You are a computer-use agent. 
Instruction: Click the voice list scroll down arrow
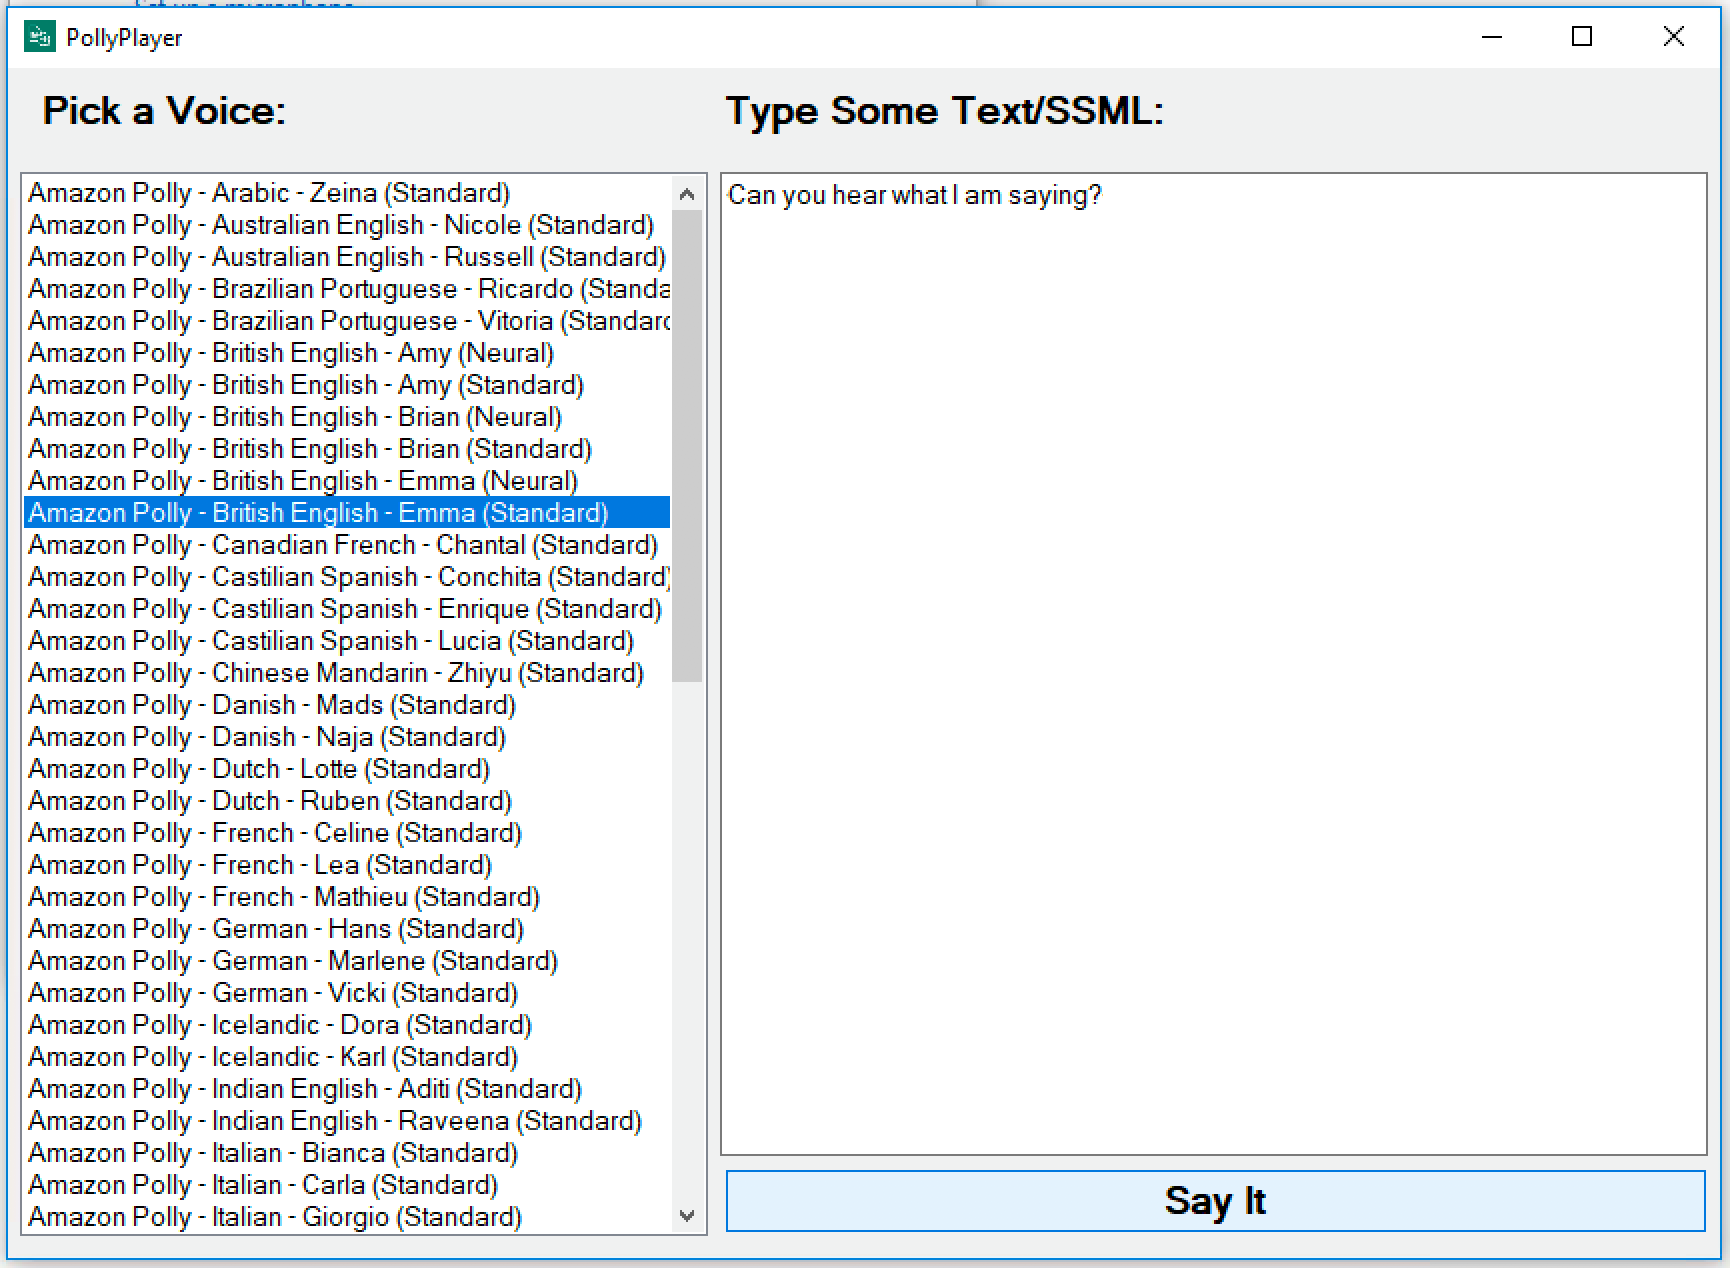686,1216
